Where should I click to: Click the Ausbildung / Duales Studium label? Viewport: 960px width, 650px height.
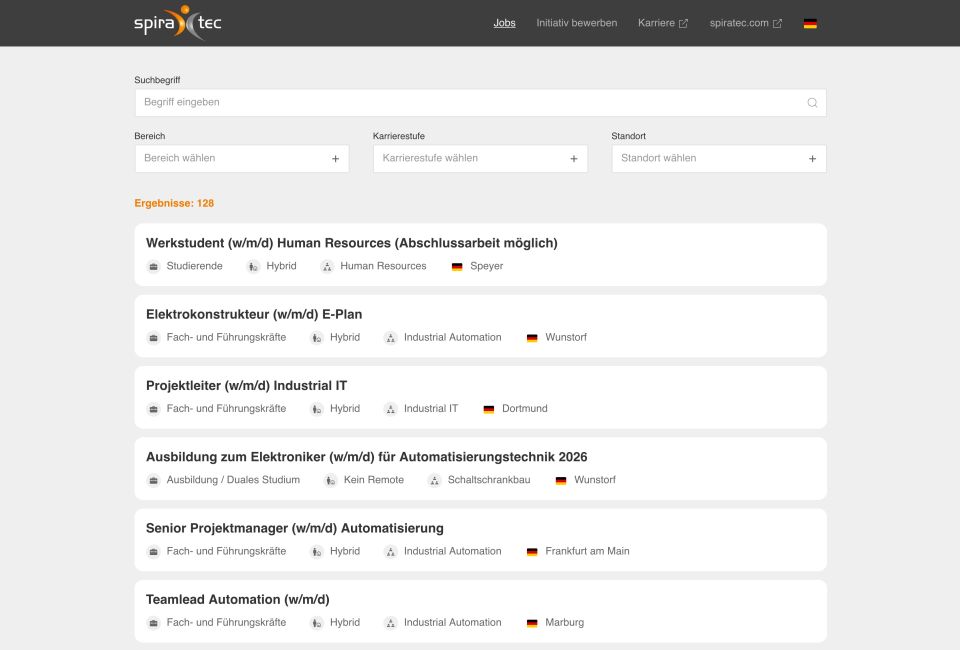[233, 480]
